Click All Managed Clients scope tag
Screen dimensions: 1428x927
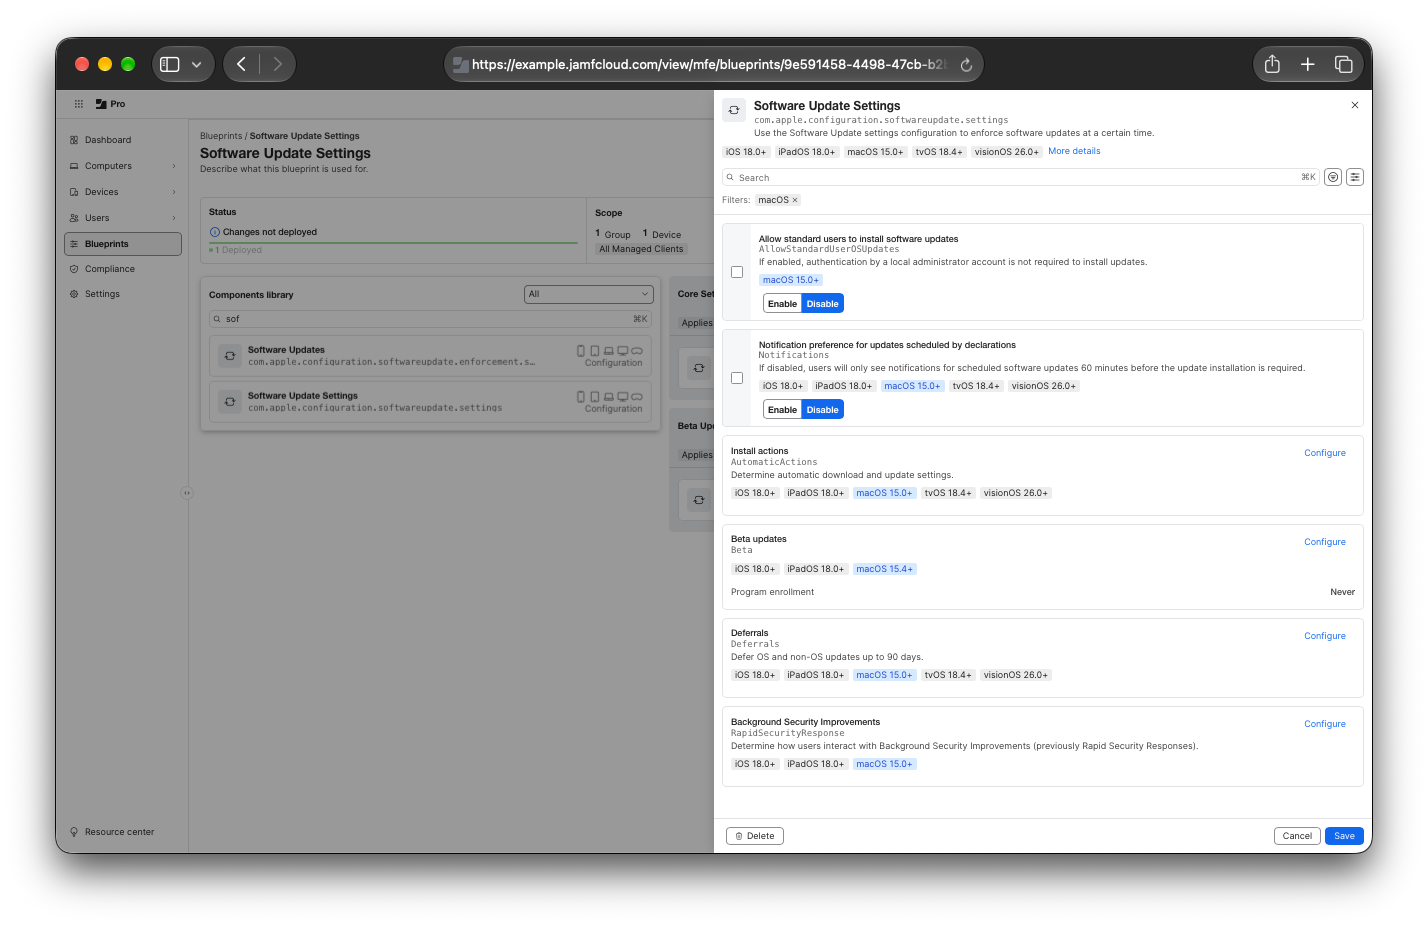click(641, 249)
